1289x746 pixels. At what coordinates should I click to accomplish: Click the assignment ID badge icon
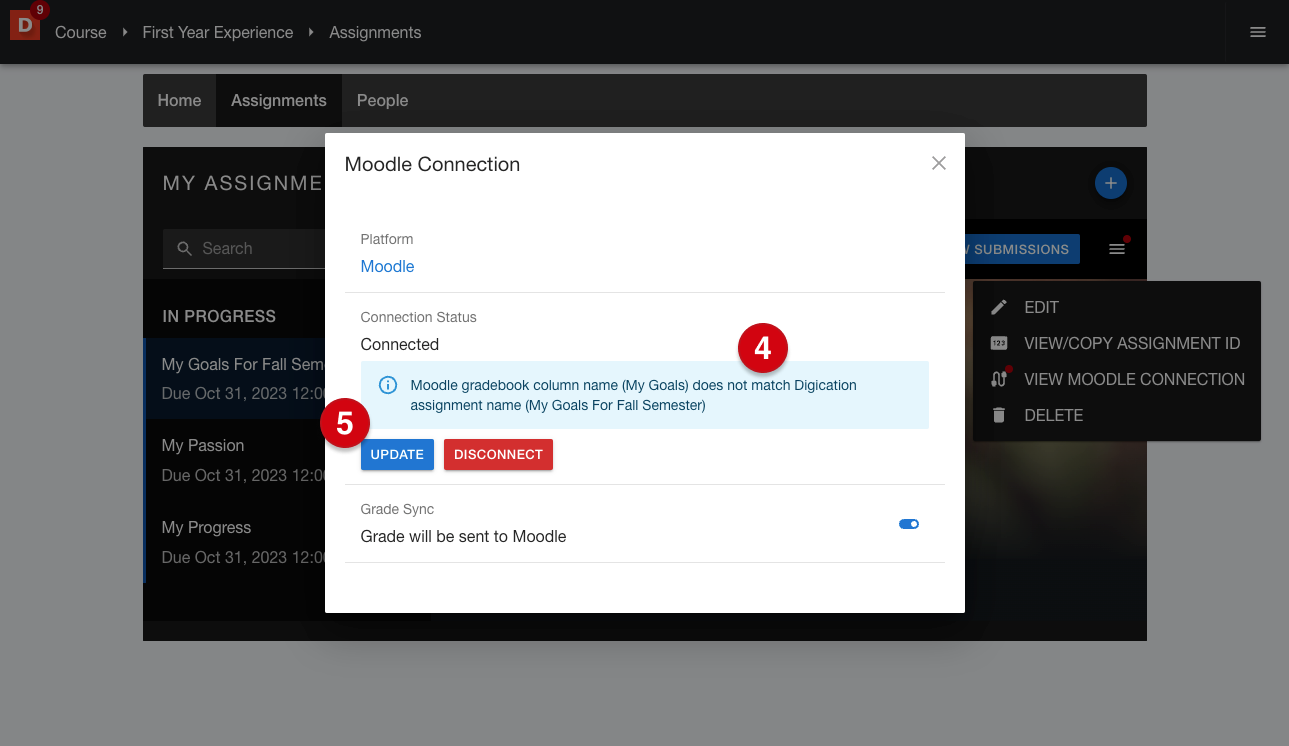point(999,343)
